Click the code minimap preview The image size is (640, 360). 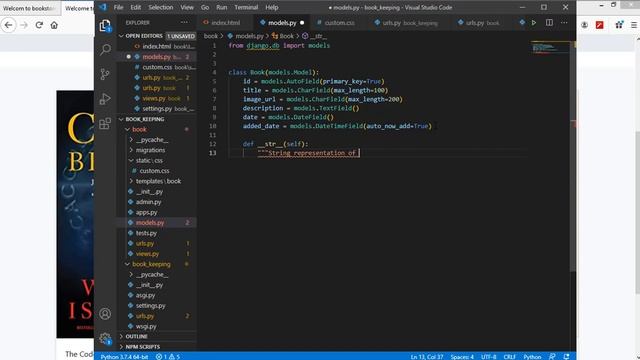tap(550, 47)
